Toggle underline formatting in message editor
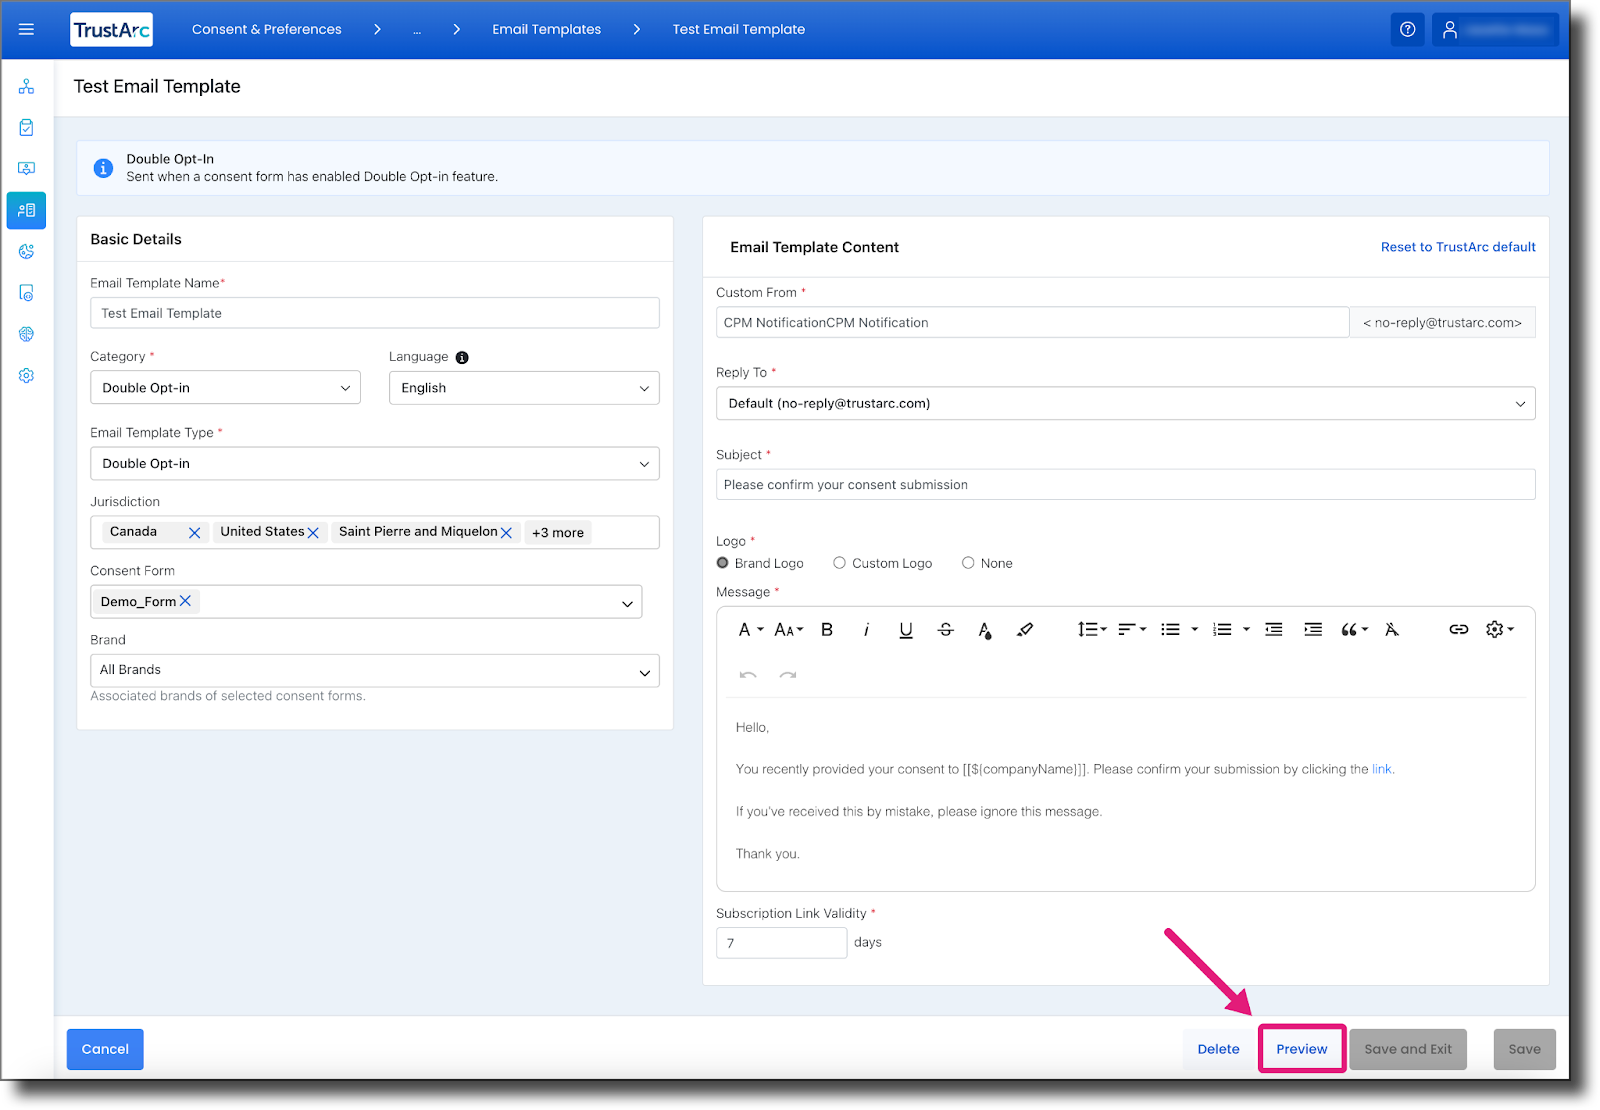This screenshot has width=1600, height=1110. pyautogui.click(x=906, y=630)
